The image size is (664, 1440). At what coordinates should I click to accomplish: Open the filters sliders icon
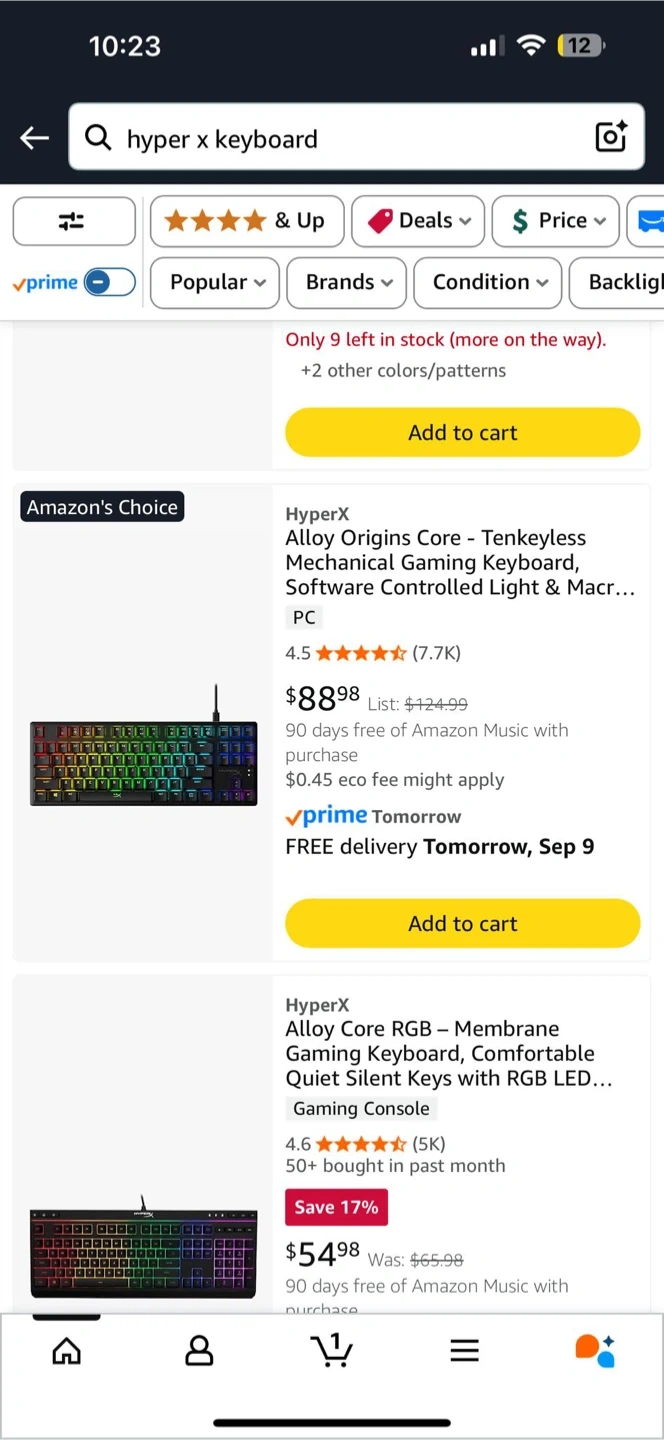(73, 221)
